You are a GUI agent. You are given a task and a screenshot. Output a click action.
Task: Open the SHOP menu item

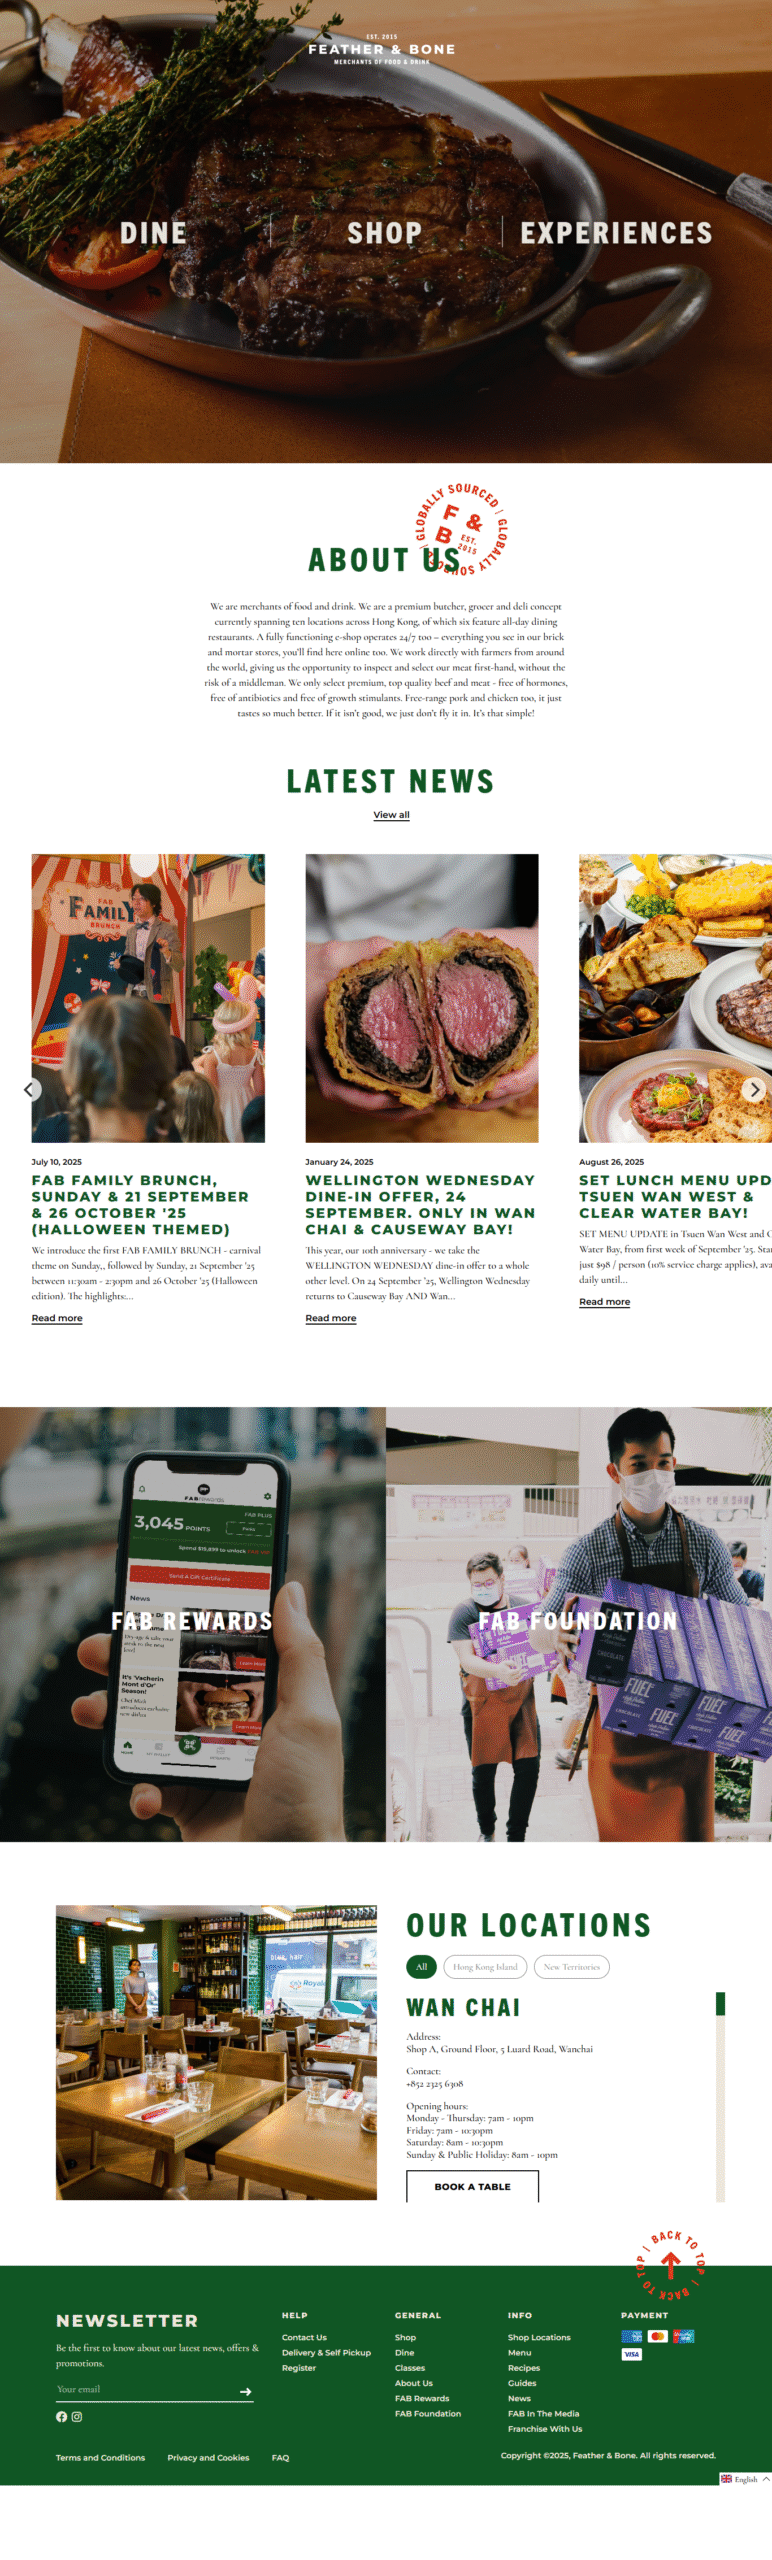pyautogui.click(x=384, y=233)
